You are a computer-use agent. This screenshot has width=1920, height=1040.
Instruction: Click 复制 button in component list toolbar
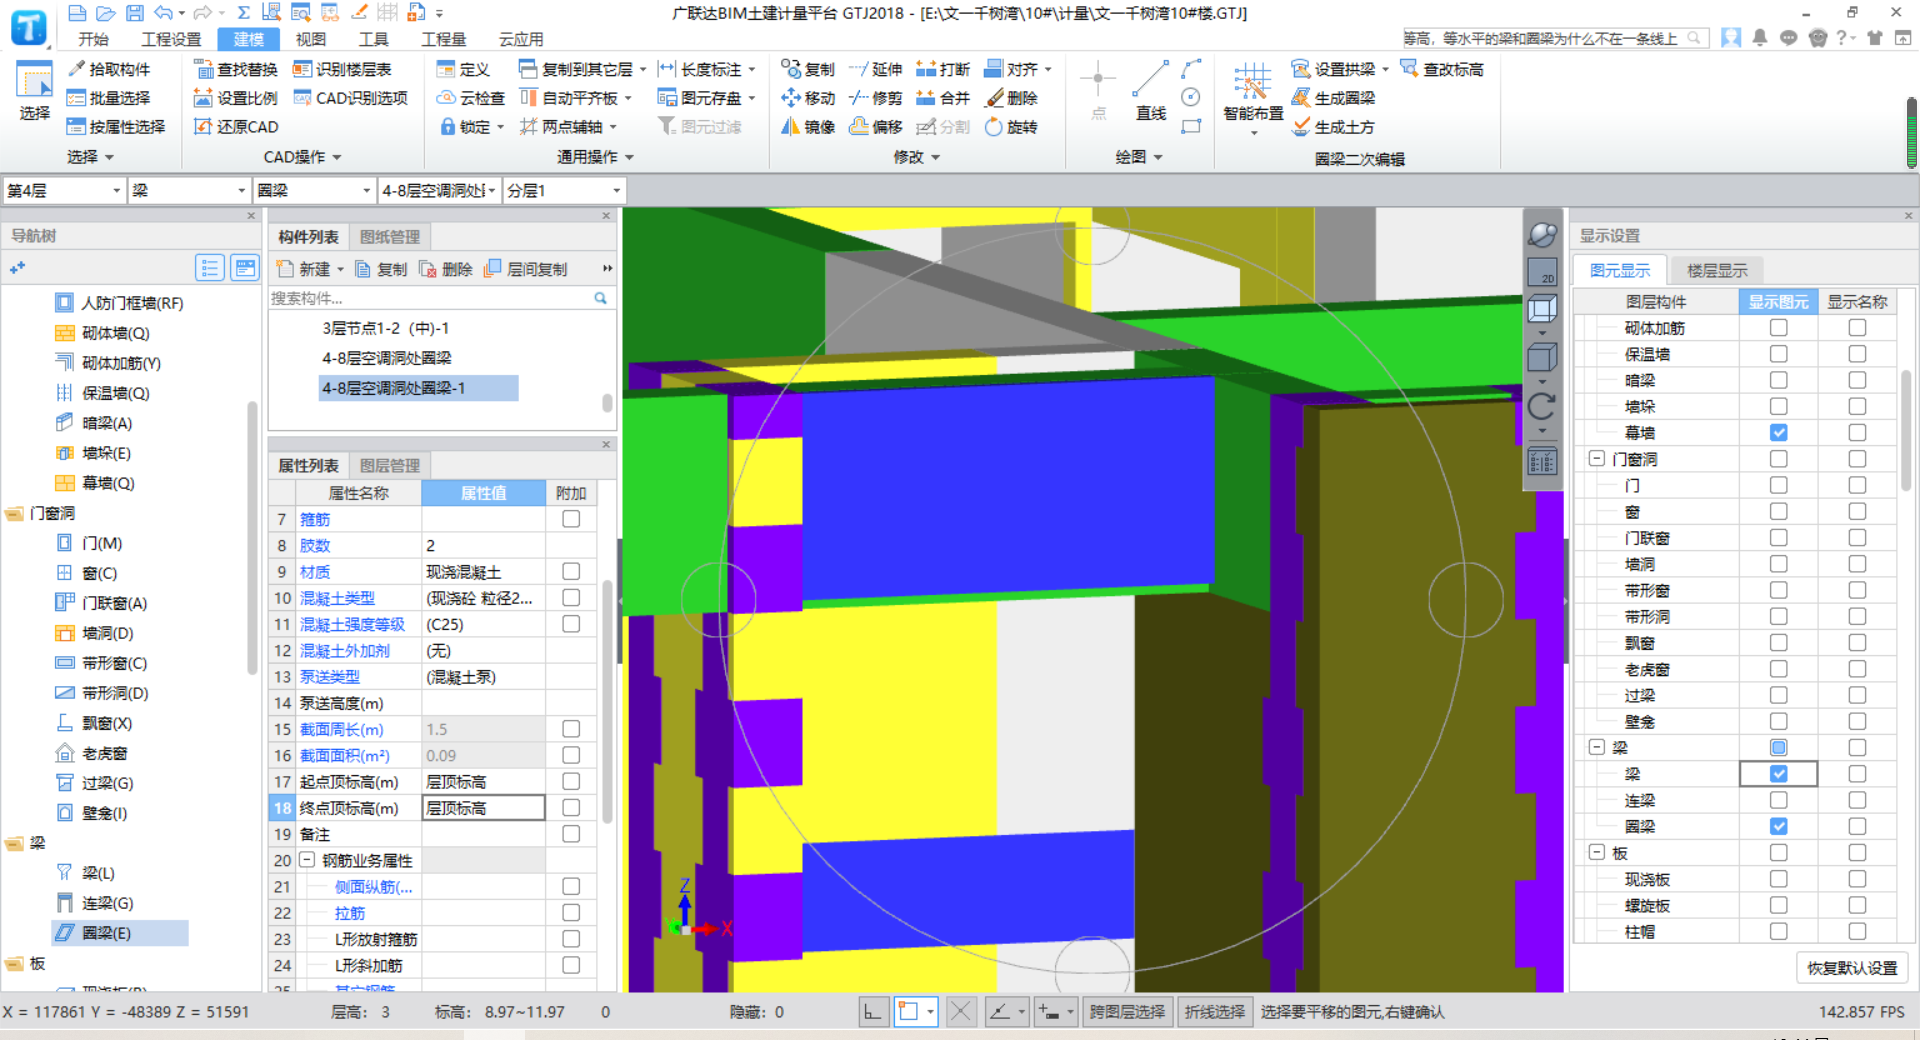[x=381, y=269]
